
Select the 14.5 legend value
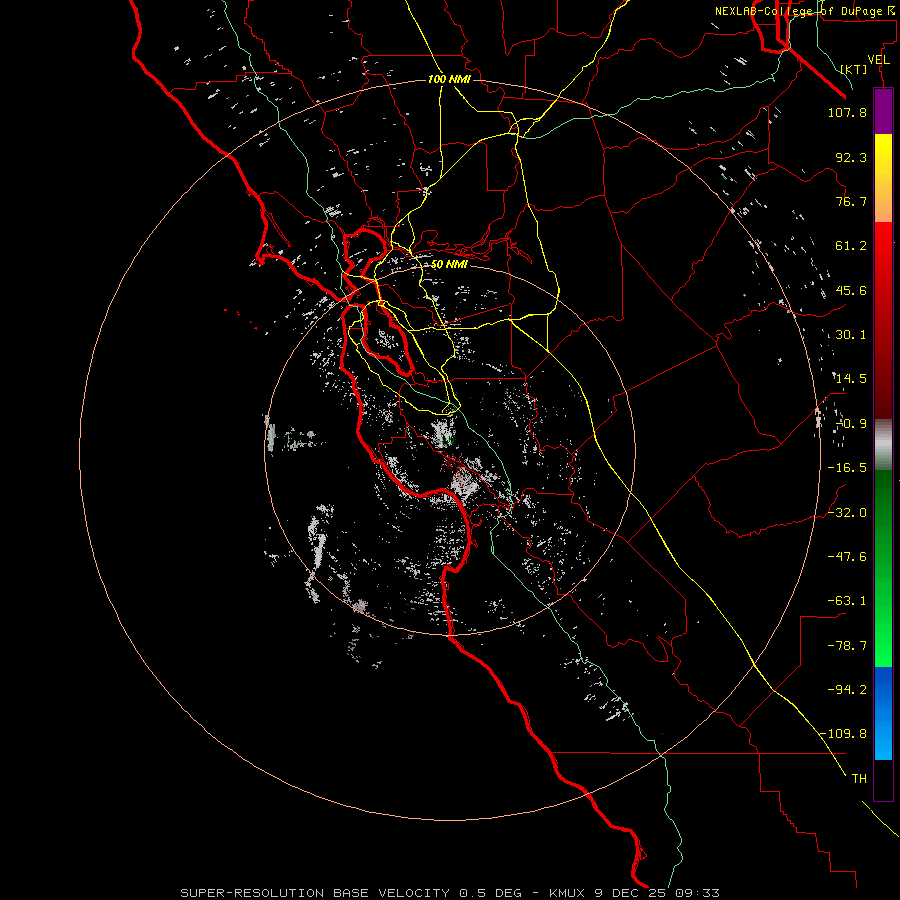tap(851, 379)
